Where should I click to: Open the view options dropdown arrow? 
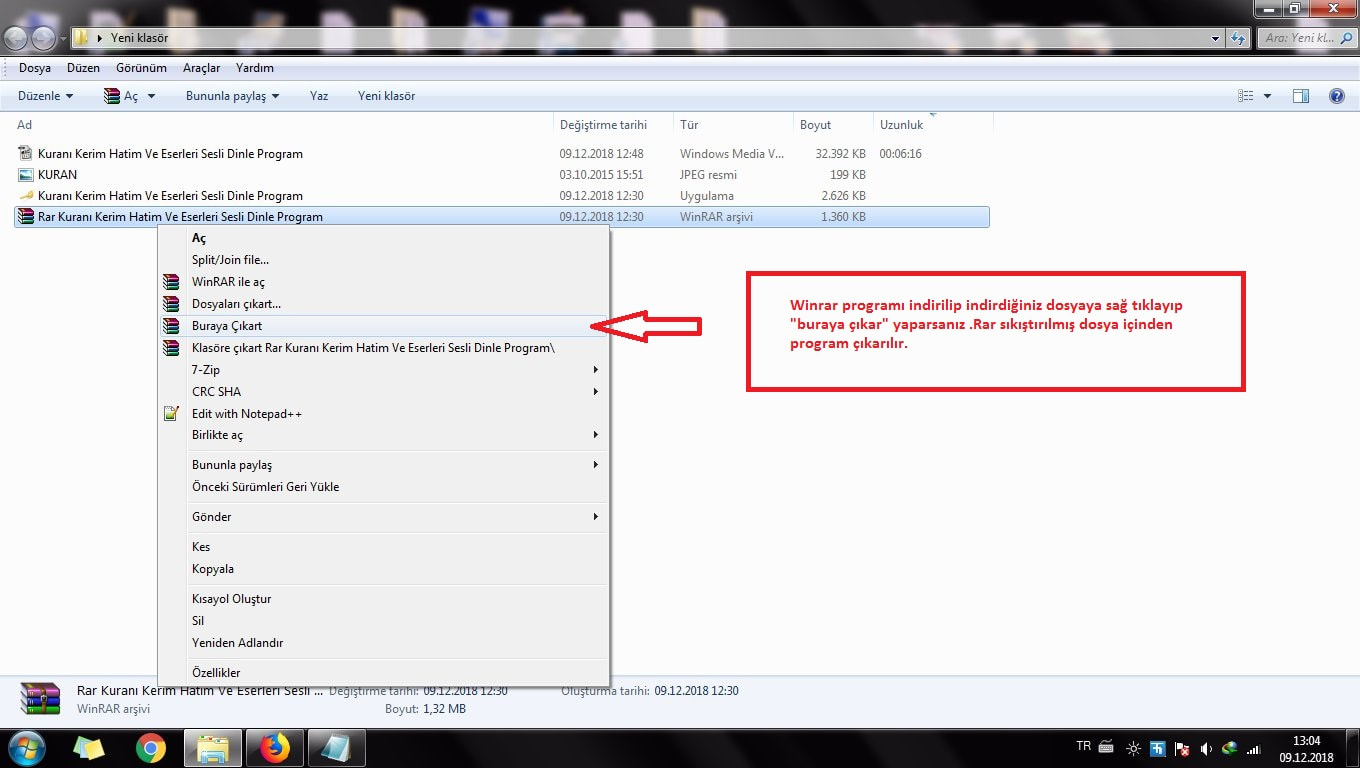(x=1267, y=96)
